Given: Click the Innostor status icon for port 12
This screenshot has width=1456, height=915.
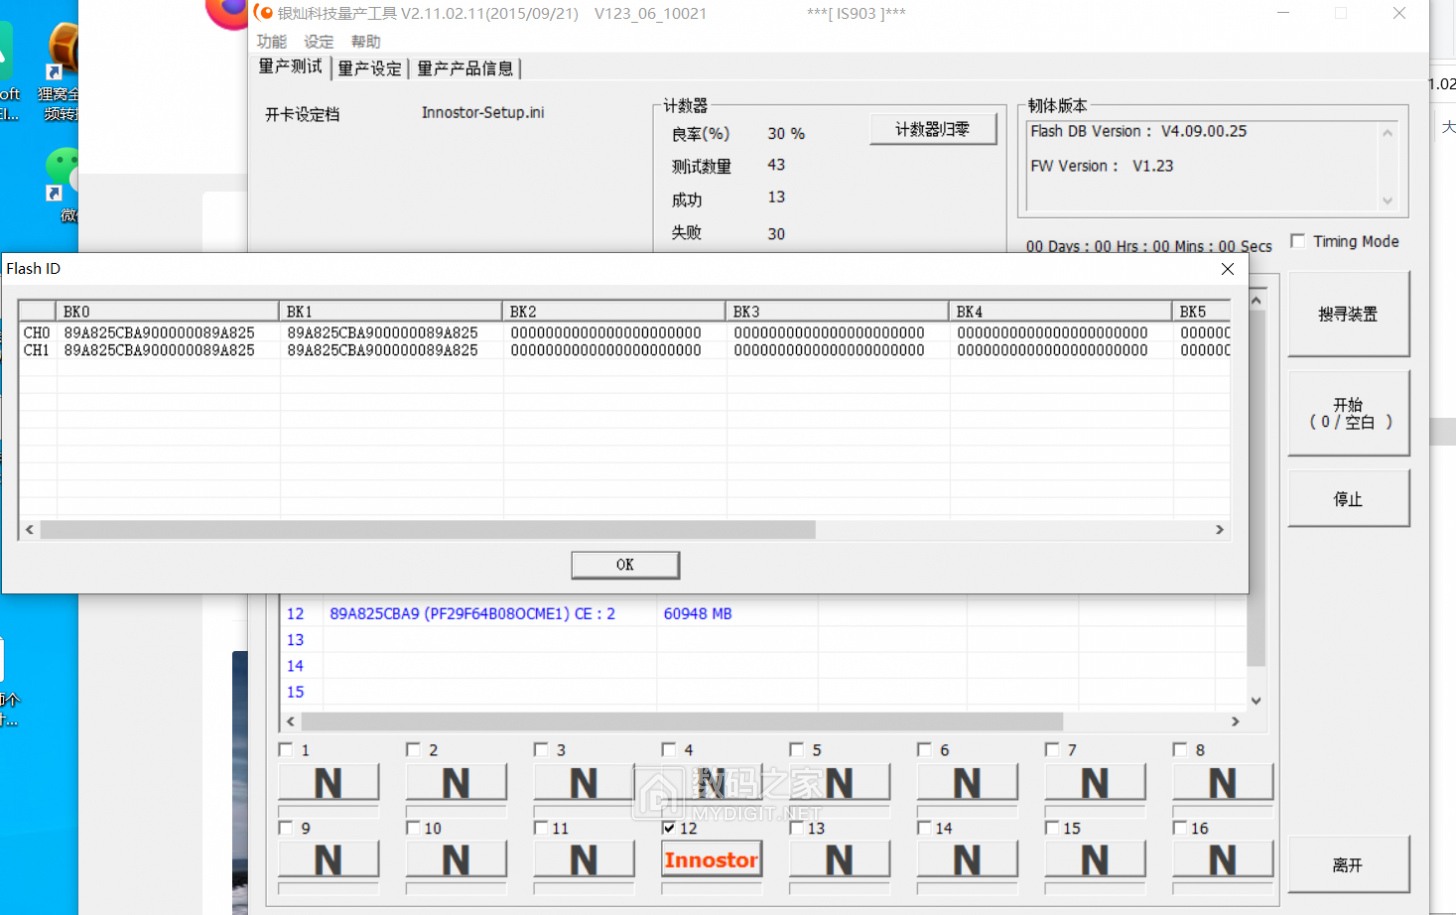Looking at the screenshot, I should click(711, 860).
